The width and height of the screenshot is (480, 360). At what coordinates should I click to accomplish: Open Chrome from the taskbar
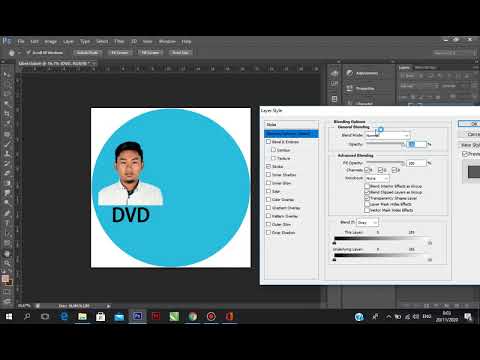(x=193, y=316)
